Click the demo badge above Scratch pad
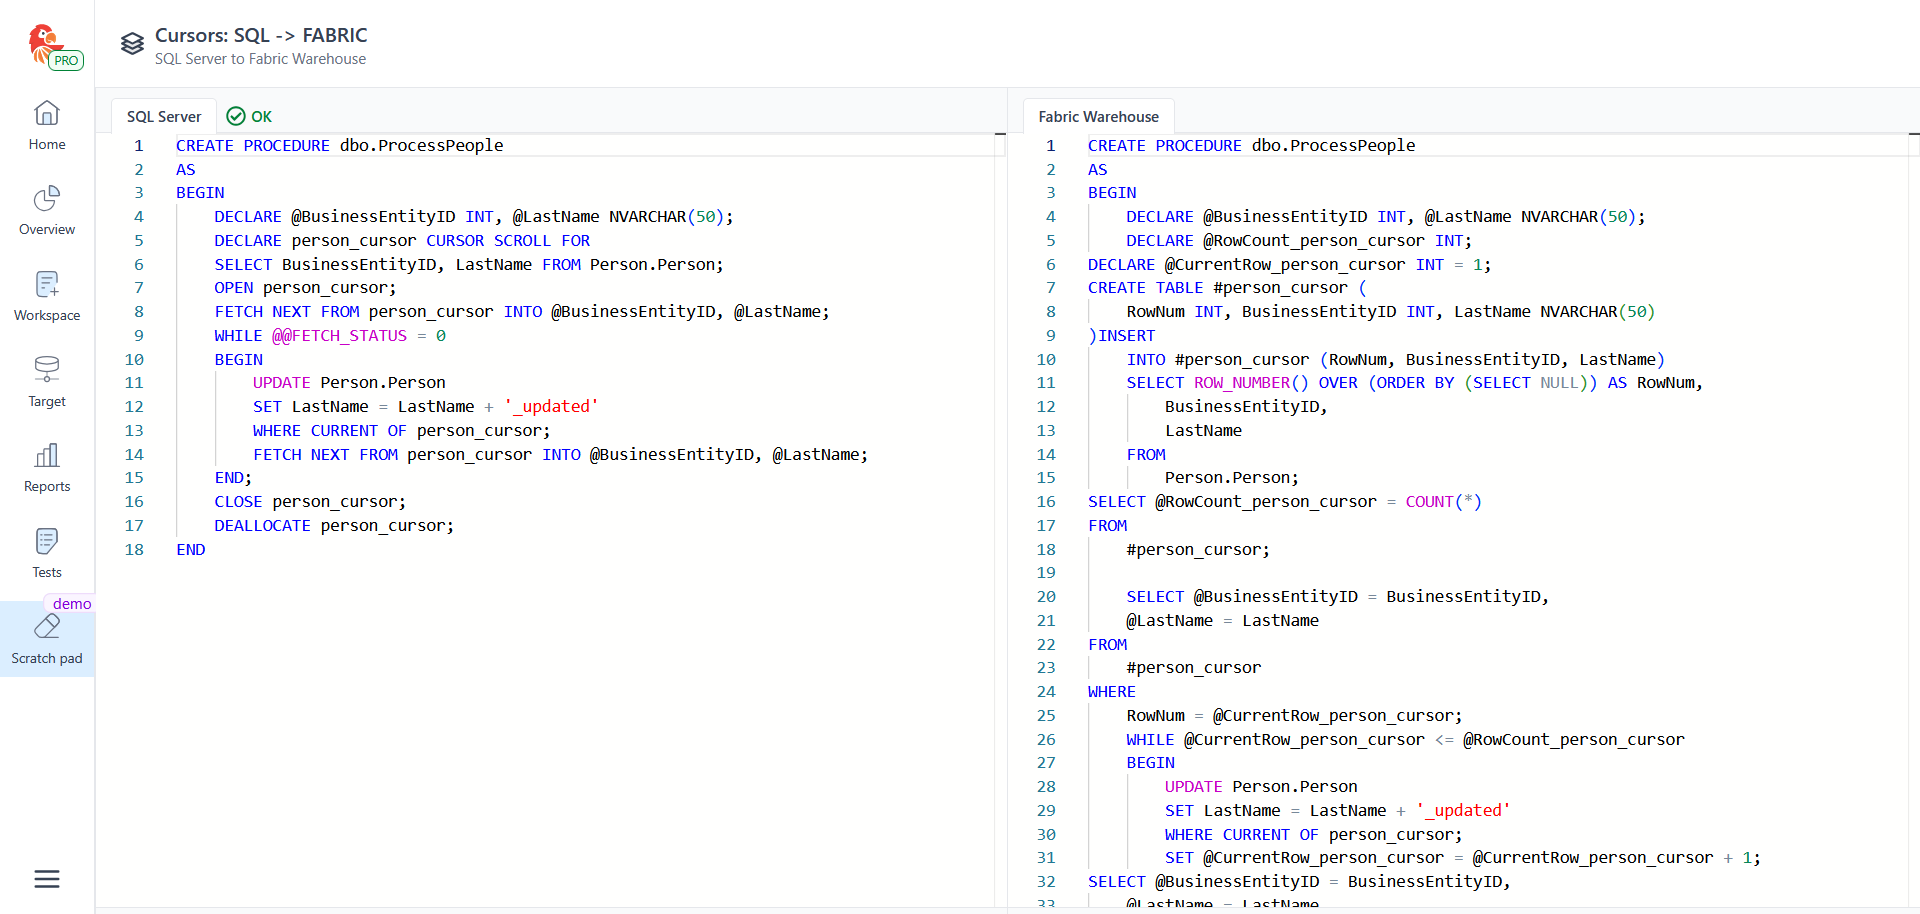Image resolution: width=1920 pixels, height=914 pixels. click(71, 604)
